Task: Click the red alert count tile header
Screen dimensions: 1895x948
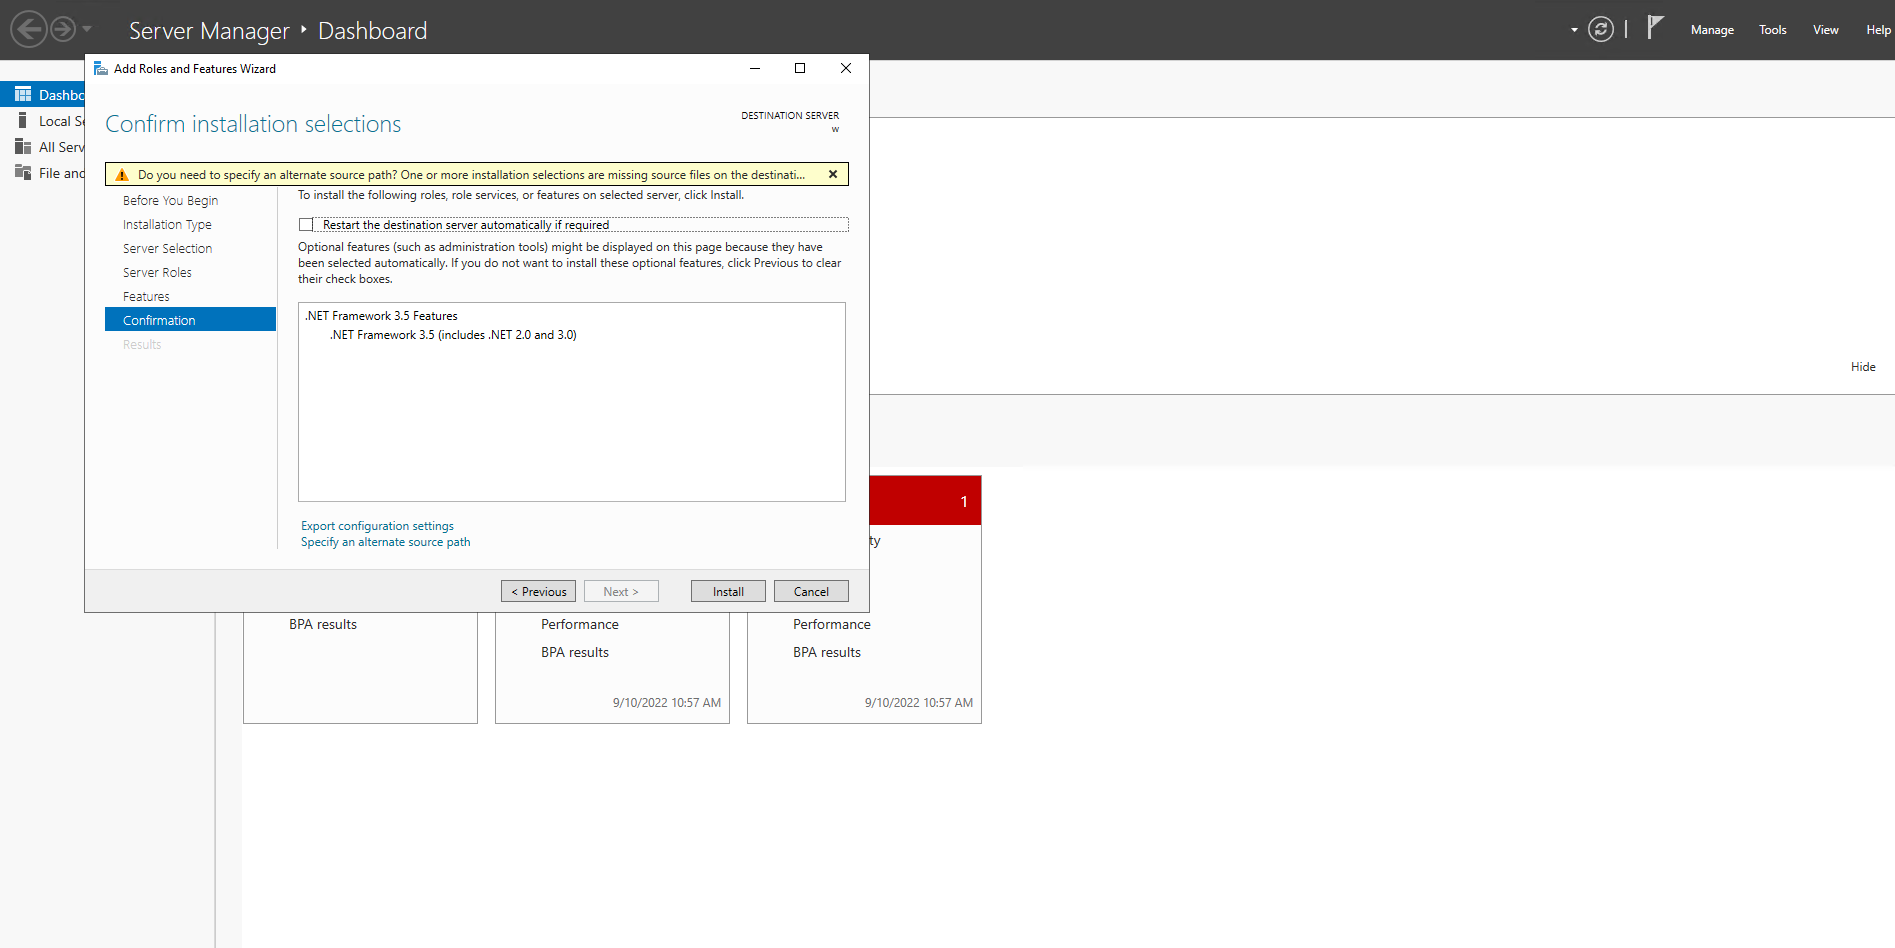Action: (x=925, y=500)
